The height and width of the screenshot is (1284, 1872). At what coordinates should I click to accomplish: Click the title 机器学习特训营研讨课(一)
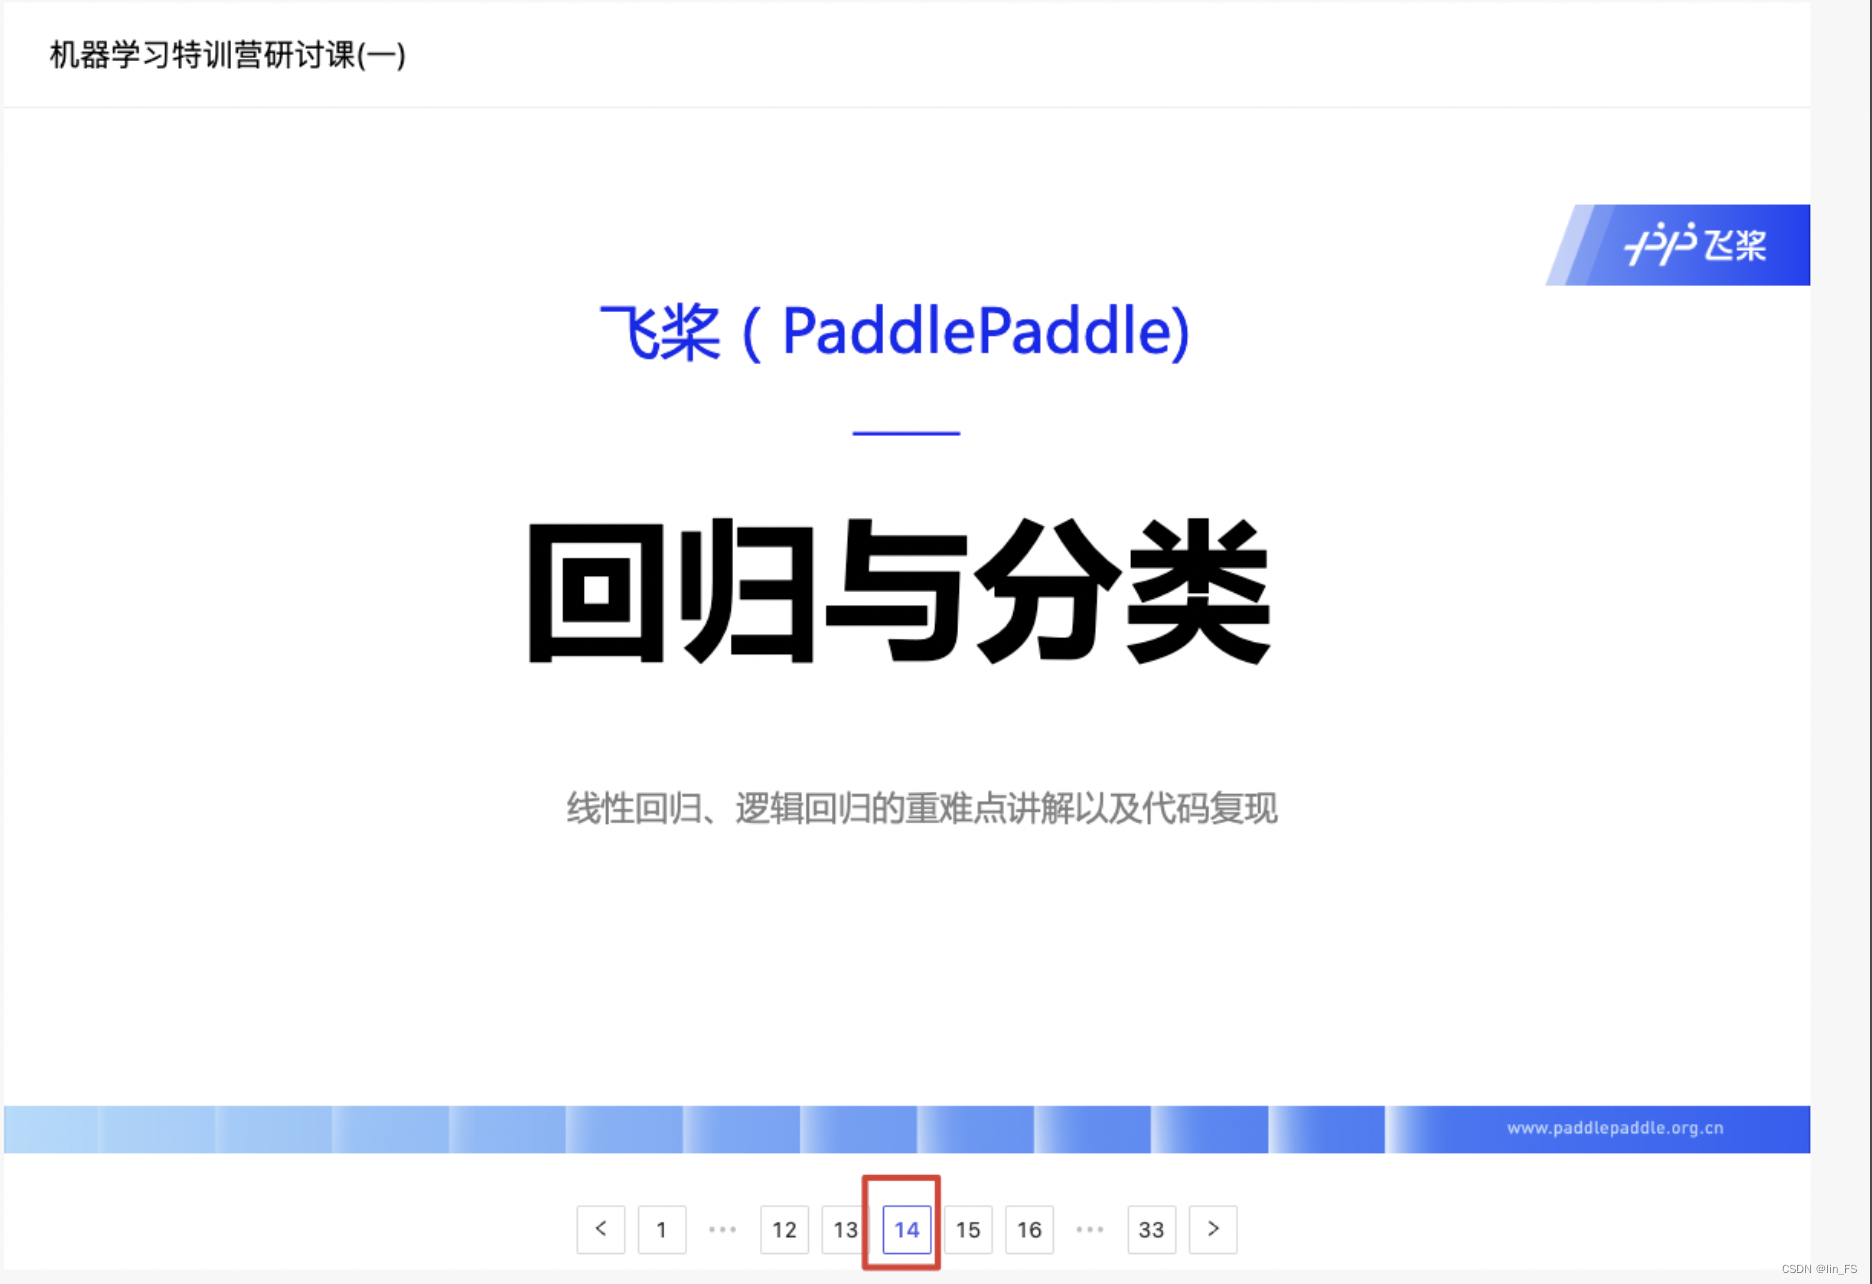228,55
